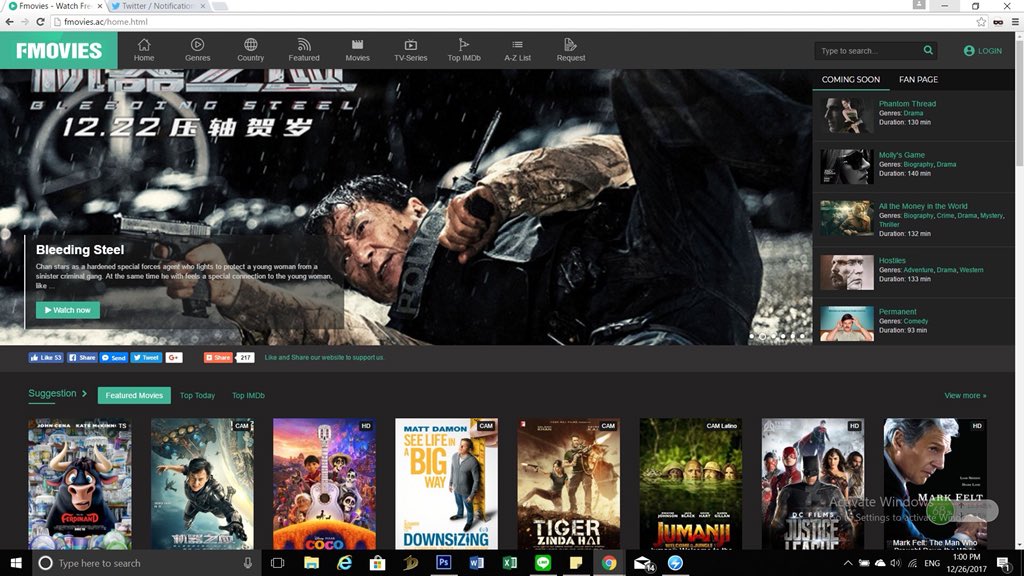Open the Molly's Game link
Screen dimensions: 1024x576
click(x=901, y=155)
